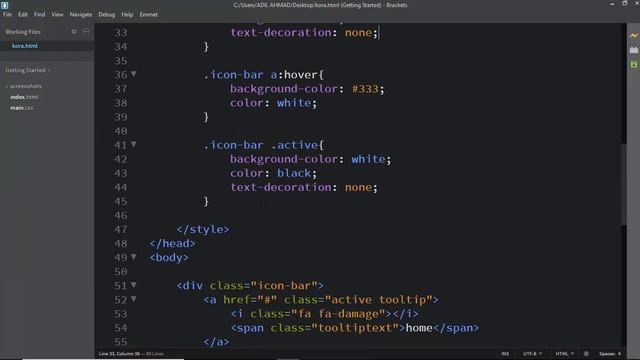Viewport: 640px width, 360px height.
Task: Start Live Preview with the lightning bolt icon
Action: [633, 36]
